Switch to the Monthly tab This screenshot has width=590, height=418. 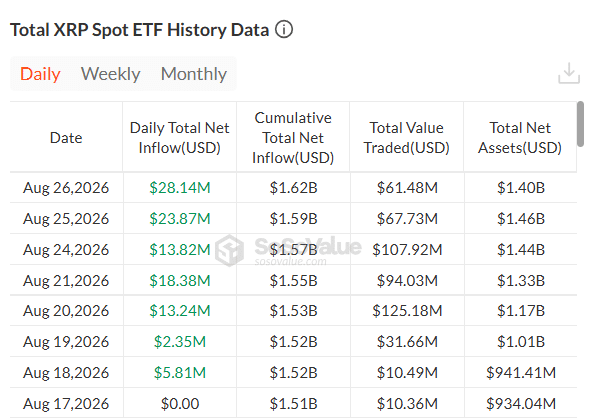click(194, 74)
